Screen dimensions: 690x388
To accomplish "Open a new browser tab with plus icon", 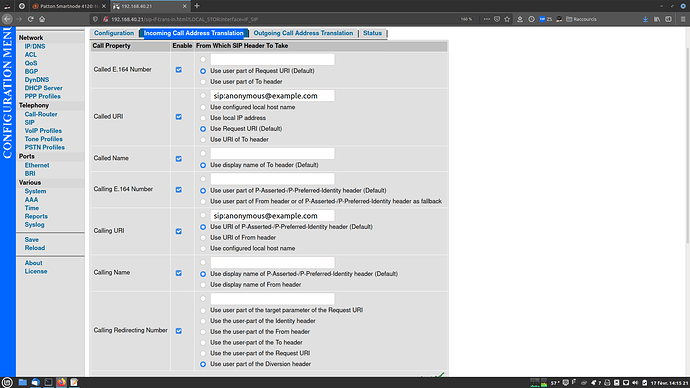I will coord(197,6).
